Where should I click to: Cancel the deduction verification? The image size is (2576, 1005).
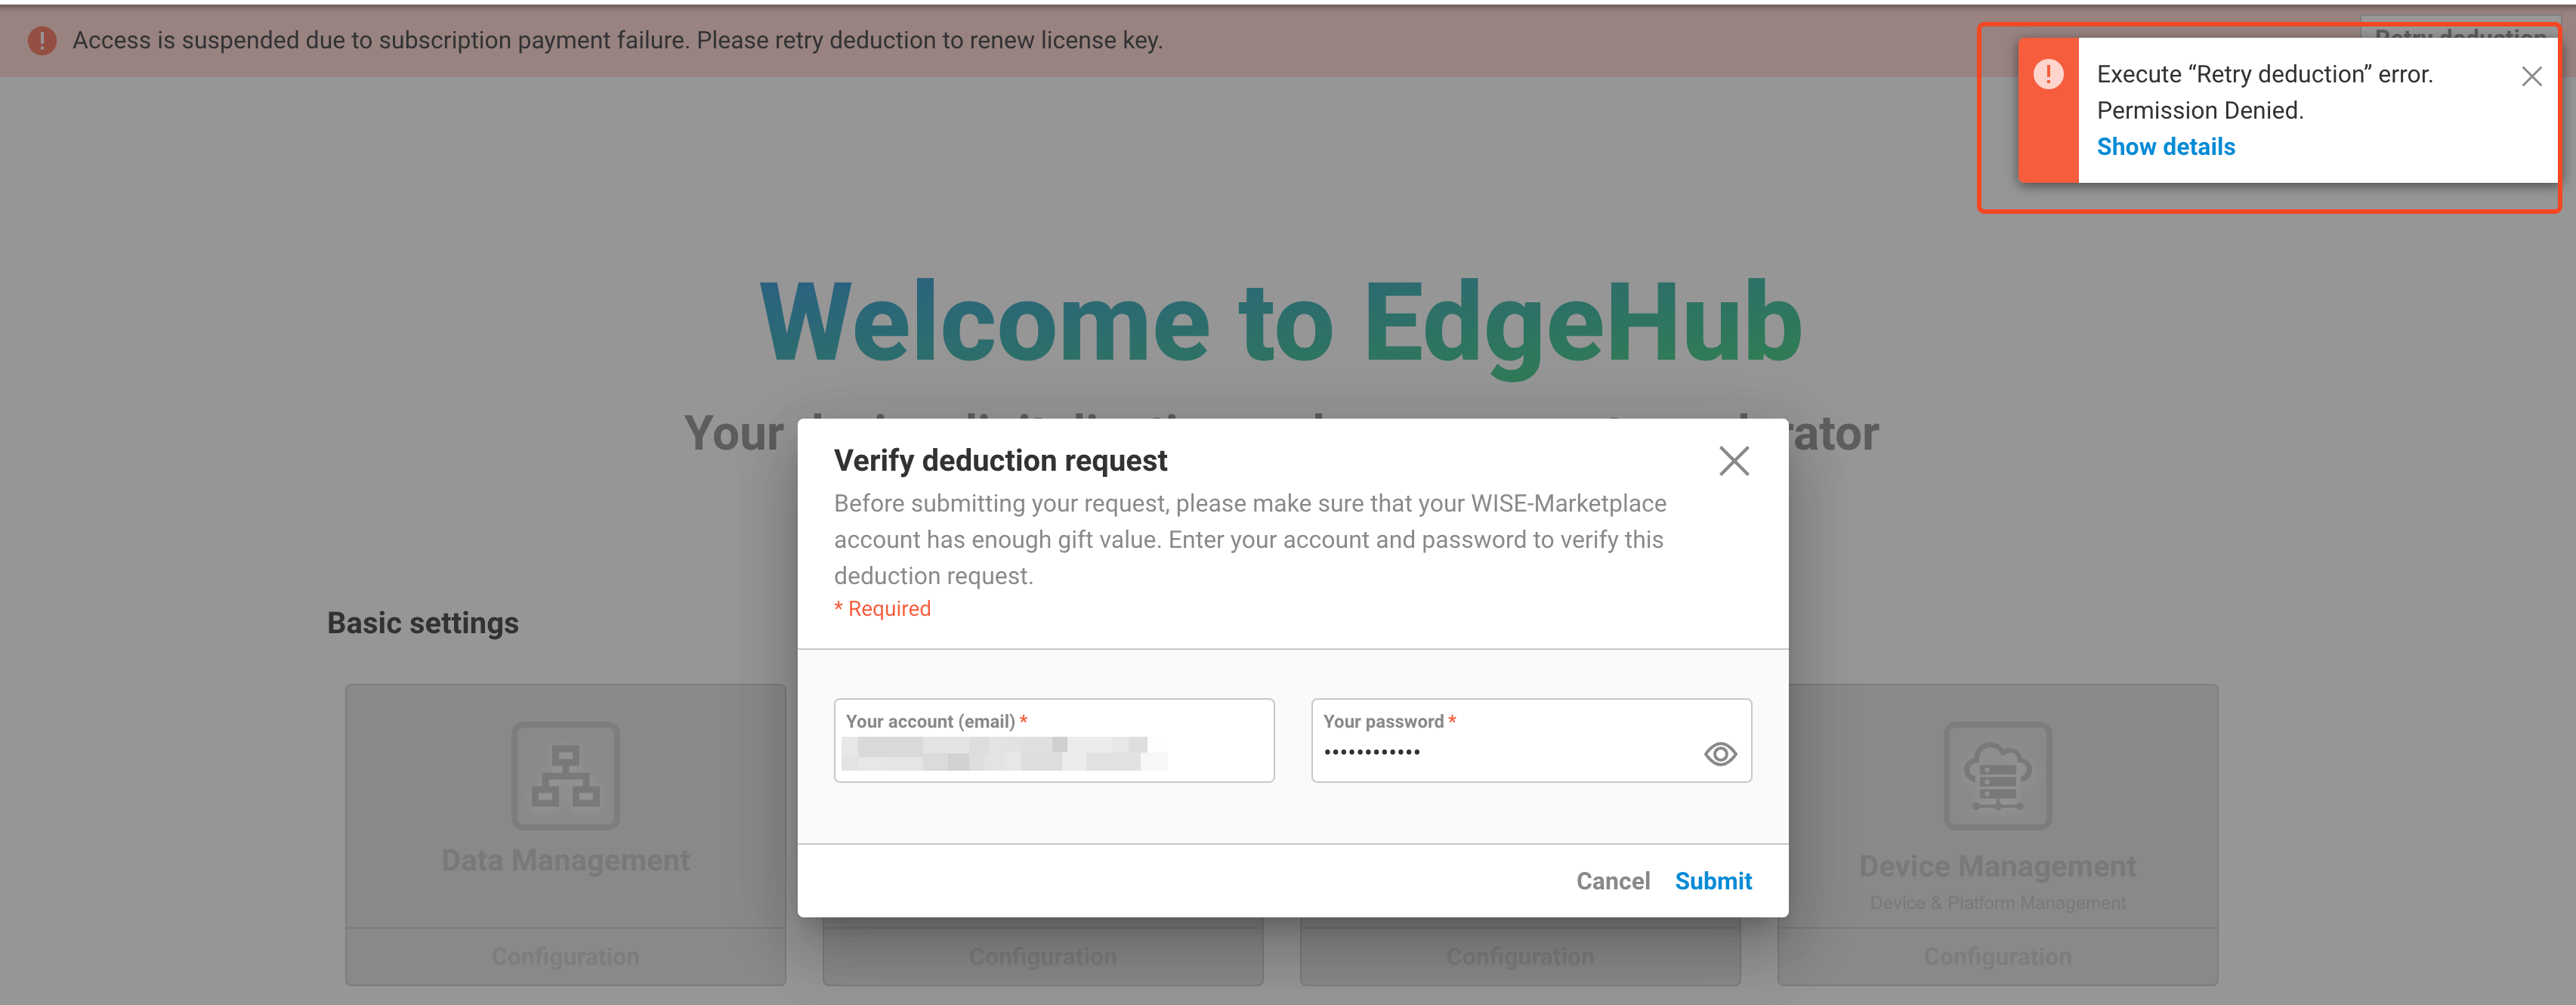pos(1613,880)
